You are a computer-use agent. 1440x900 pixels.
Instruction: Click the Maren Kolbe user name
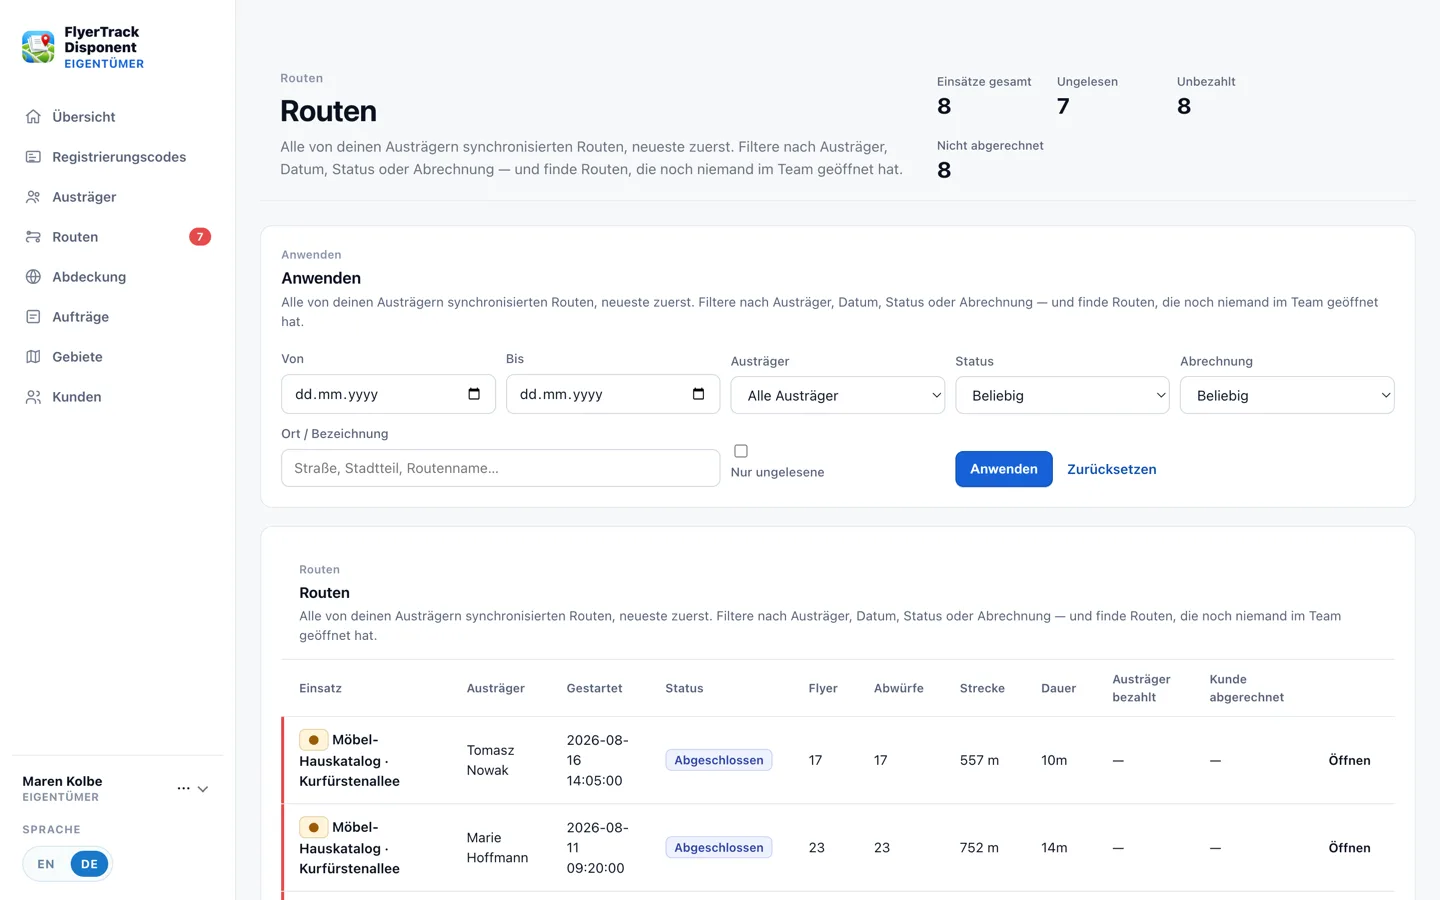pos(62,781)
